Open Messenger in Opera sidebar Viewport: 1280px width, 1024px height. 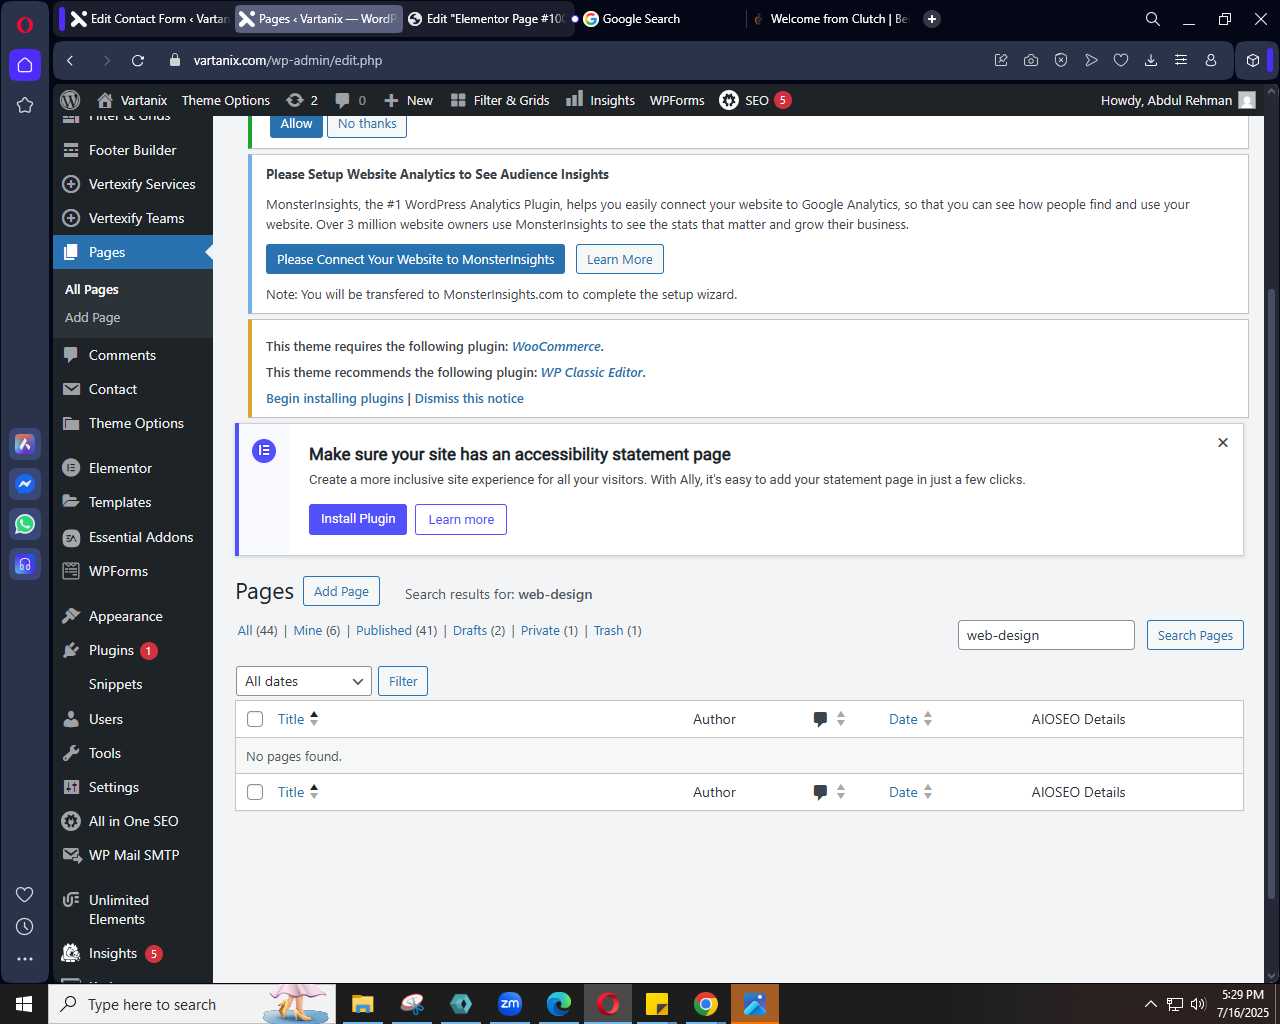25,484
